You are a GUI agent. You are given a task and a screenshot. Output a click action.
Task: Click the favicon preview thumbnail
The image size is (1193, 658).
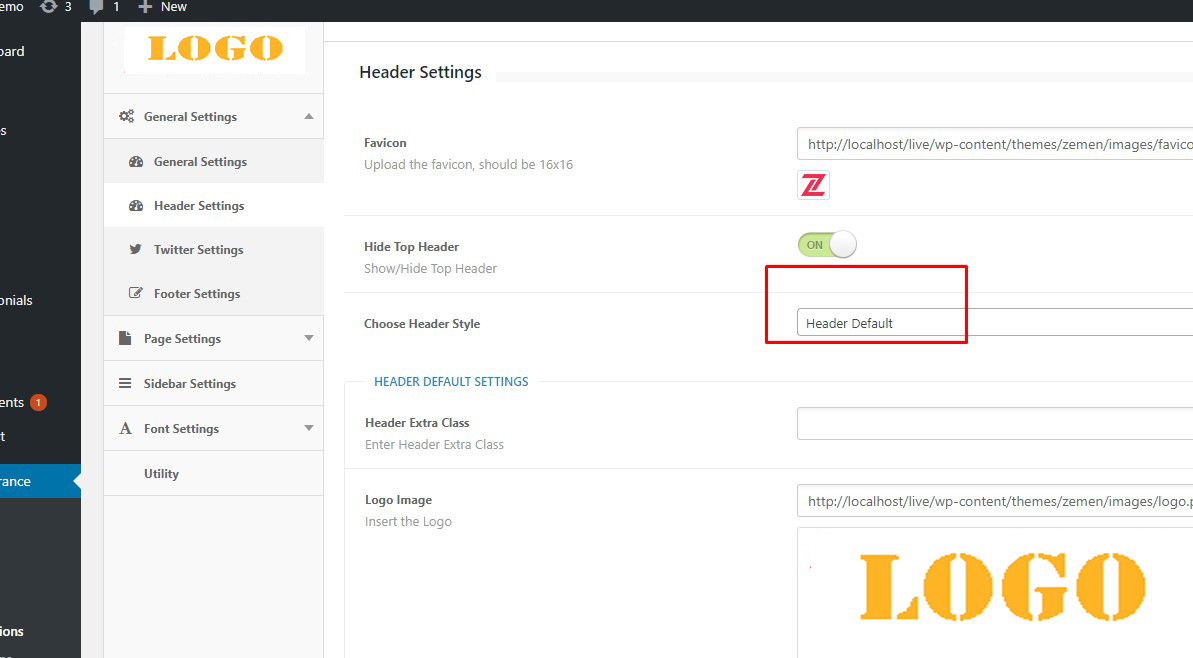coord(813,185)
